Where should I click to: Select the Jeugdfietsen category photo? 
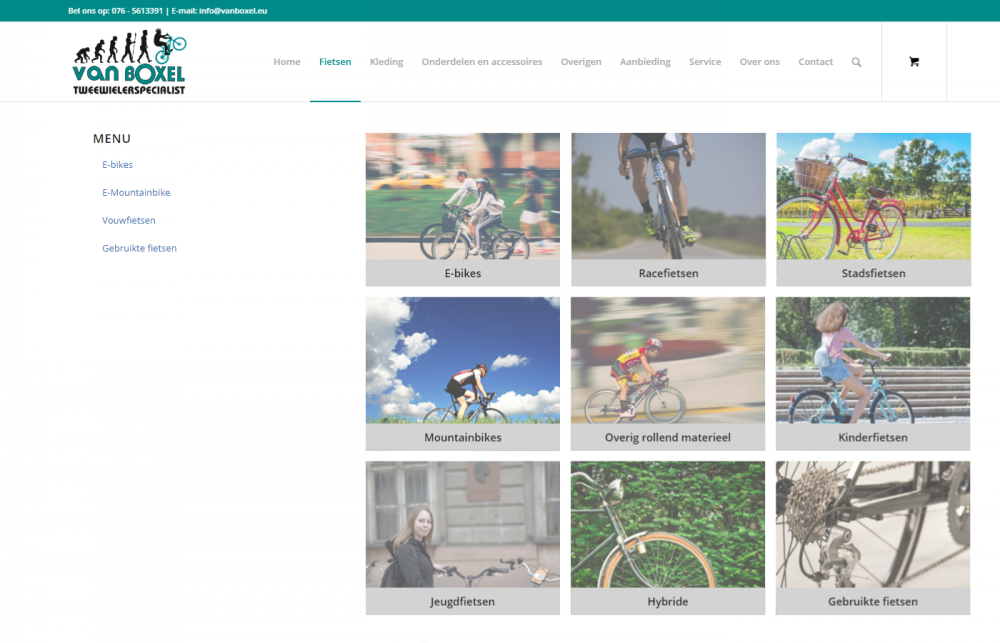coord(462,524)
